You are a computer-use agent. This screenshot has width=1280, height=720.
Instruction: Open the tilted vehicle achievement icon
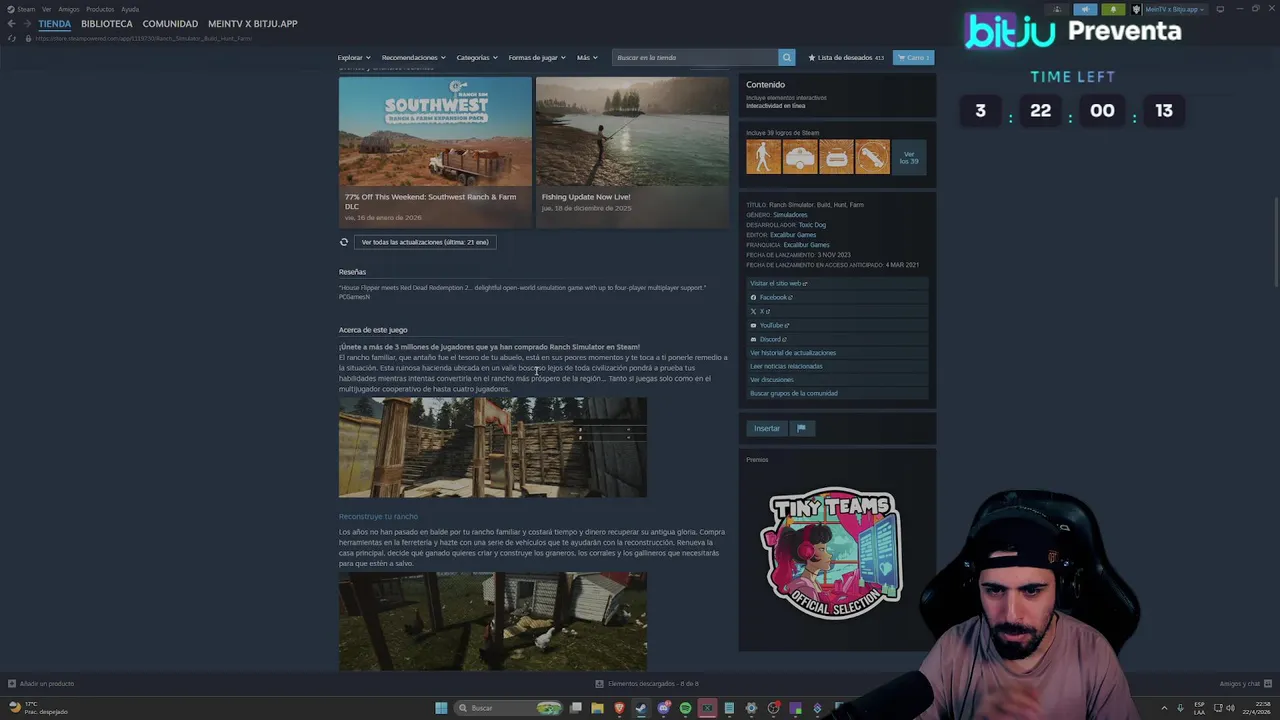pyautogui.click(x=871, y=157)
